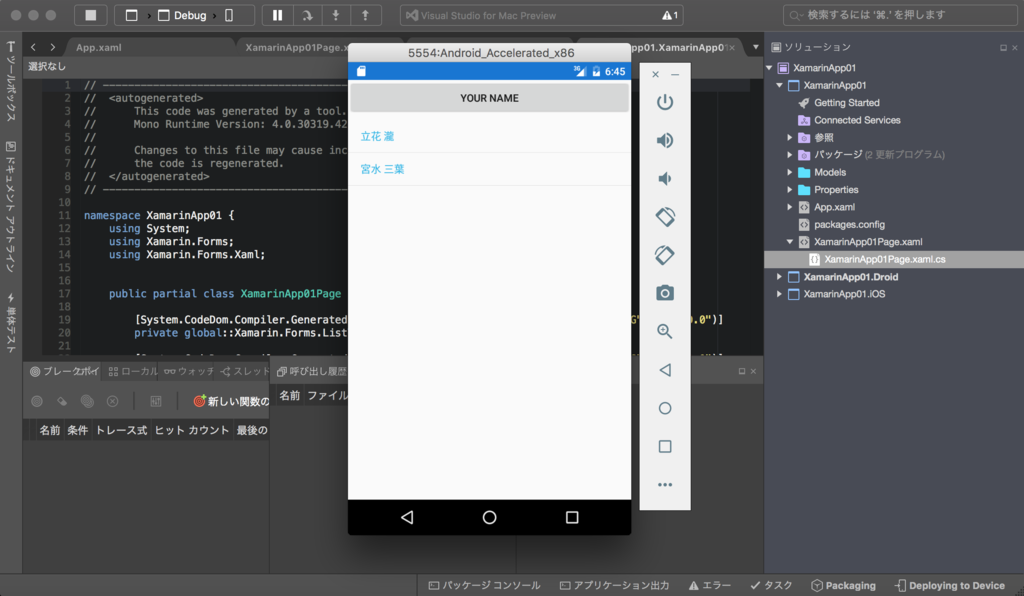Screen dimensions: 1024x596
Task: Raise the emulator volume
Action: (665, 140)
